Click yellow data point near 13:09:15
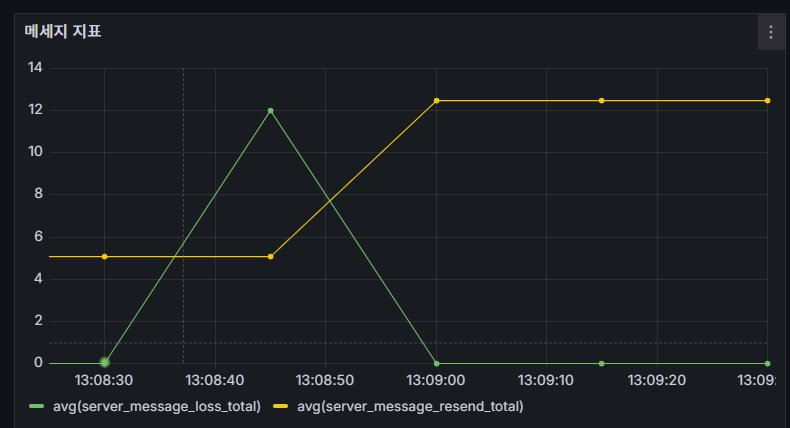Screen dimensions: 790x428 point(602,101)
